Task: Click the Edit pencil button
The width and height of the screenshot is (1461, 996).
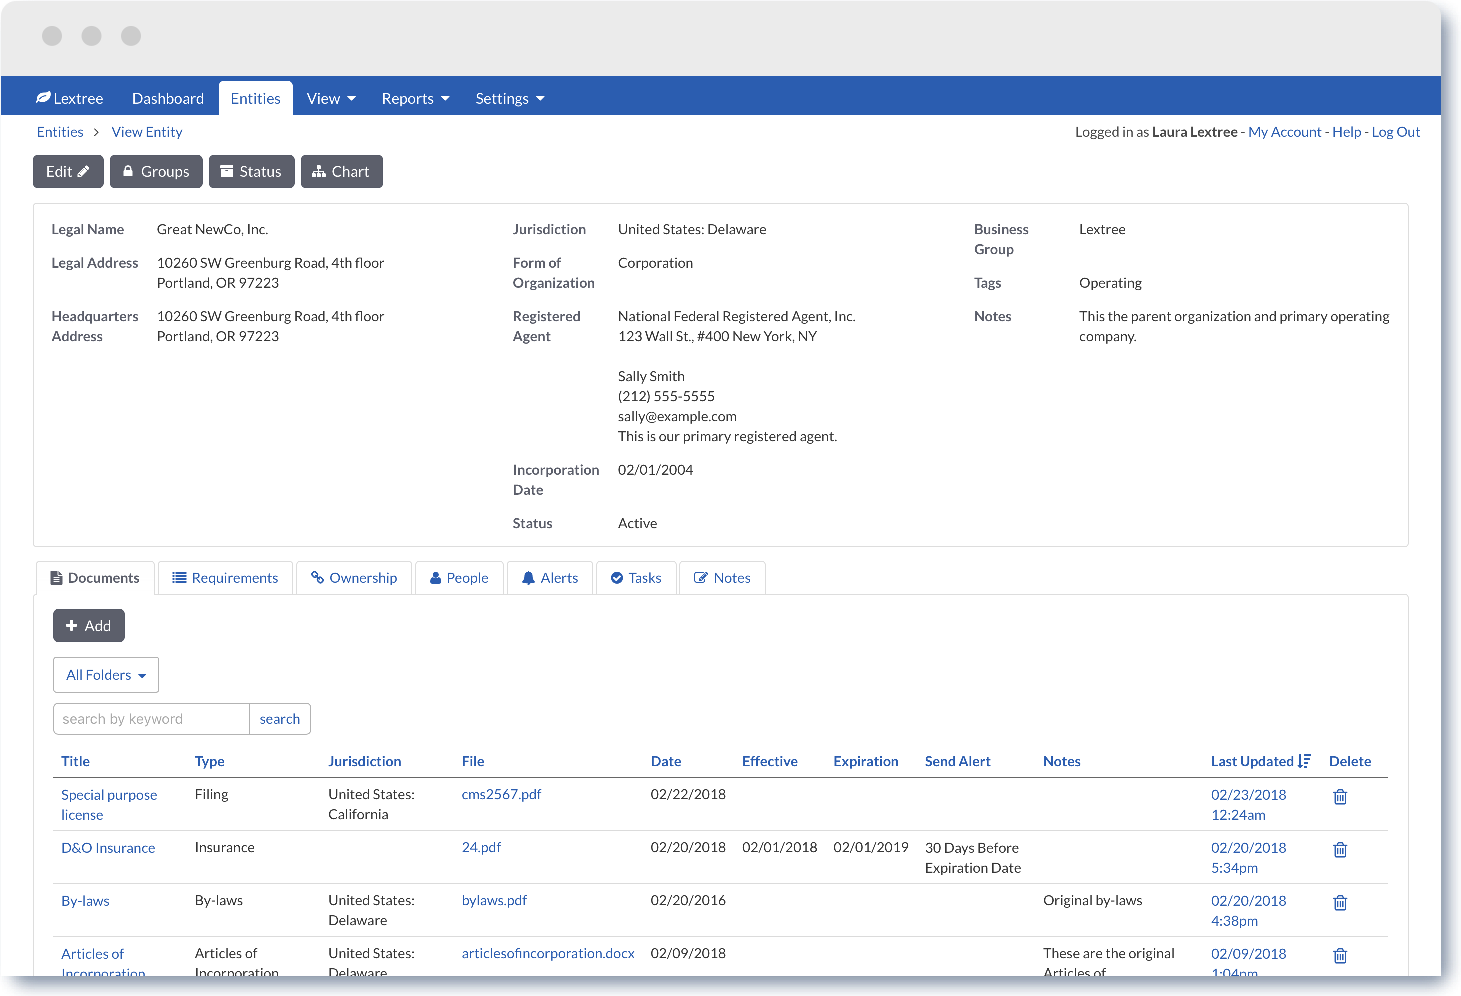Action: pos(68,172)
